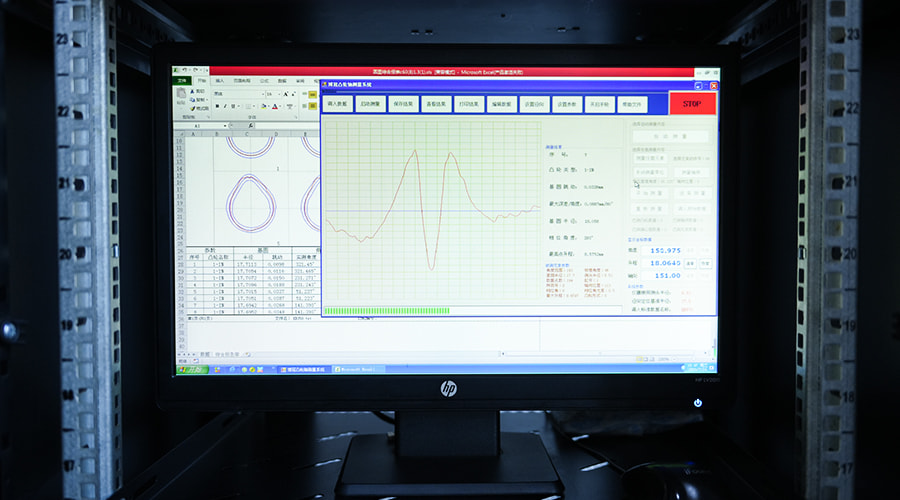The image size is (900, 500).
Task: Click the 18.0645 radius value field
Action: [x=666, y=263]
